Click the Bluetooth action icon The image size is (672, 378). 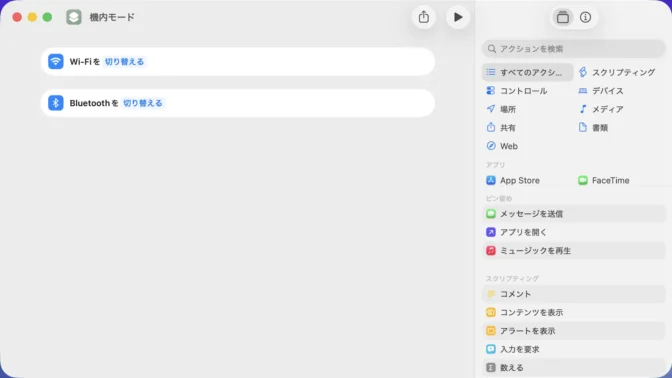pyautogui.click(x=56, y=103)
